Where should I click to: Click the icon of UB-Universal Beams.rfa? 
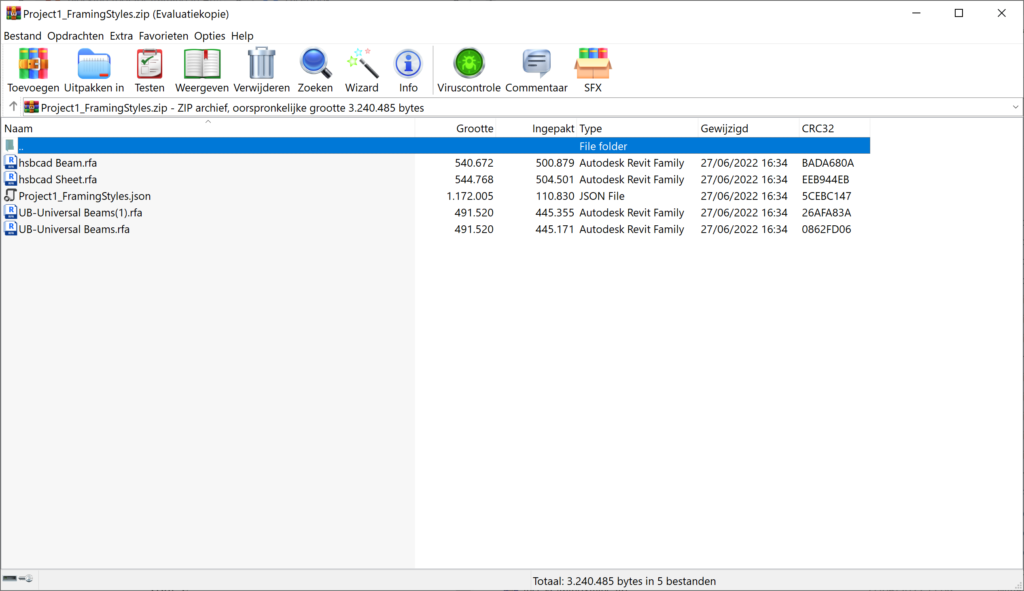[x=10, y=229]
